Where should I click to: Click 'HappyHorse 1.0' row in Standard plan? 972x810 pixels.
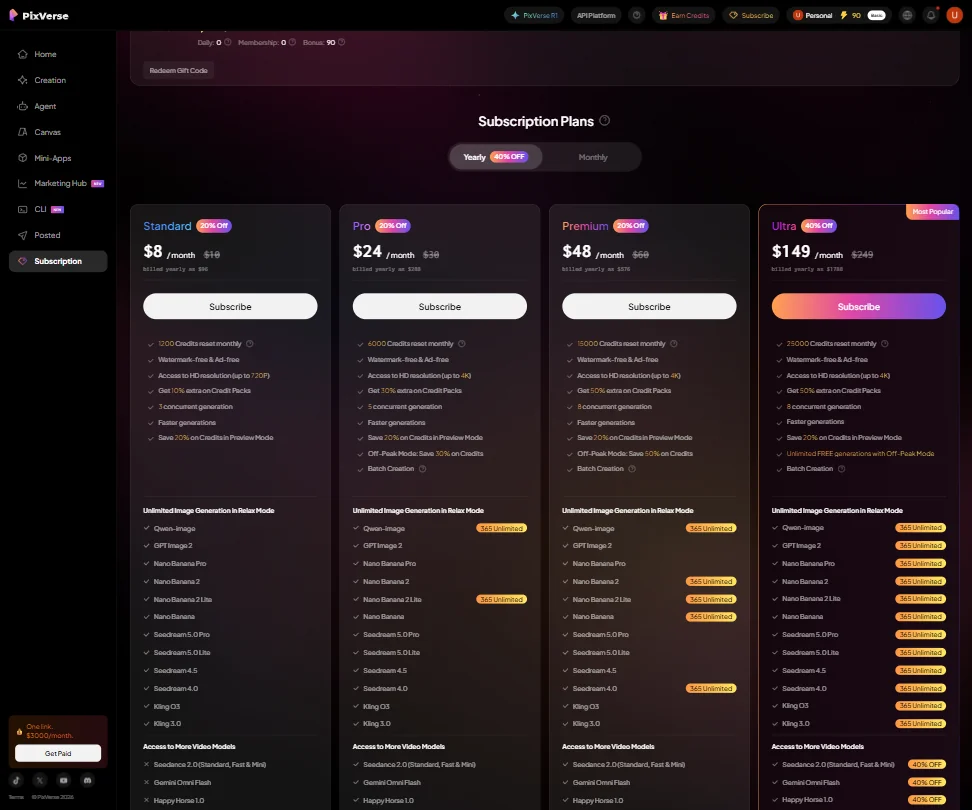pyautogui.click(x=230, y=800)
